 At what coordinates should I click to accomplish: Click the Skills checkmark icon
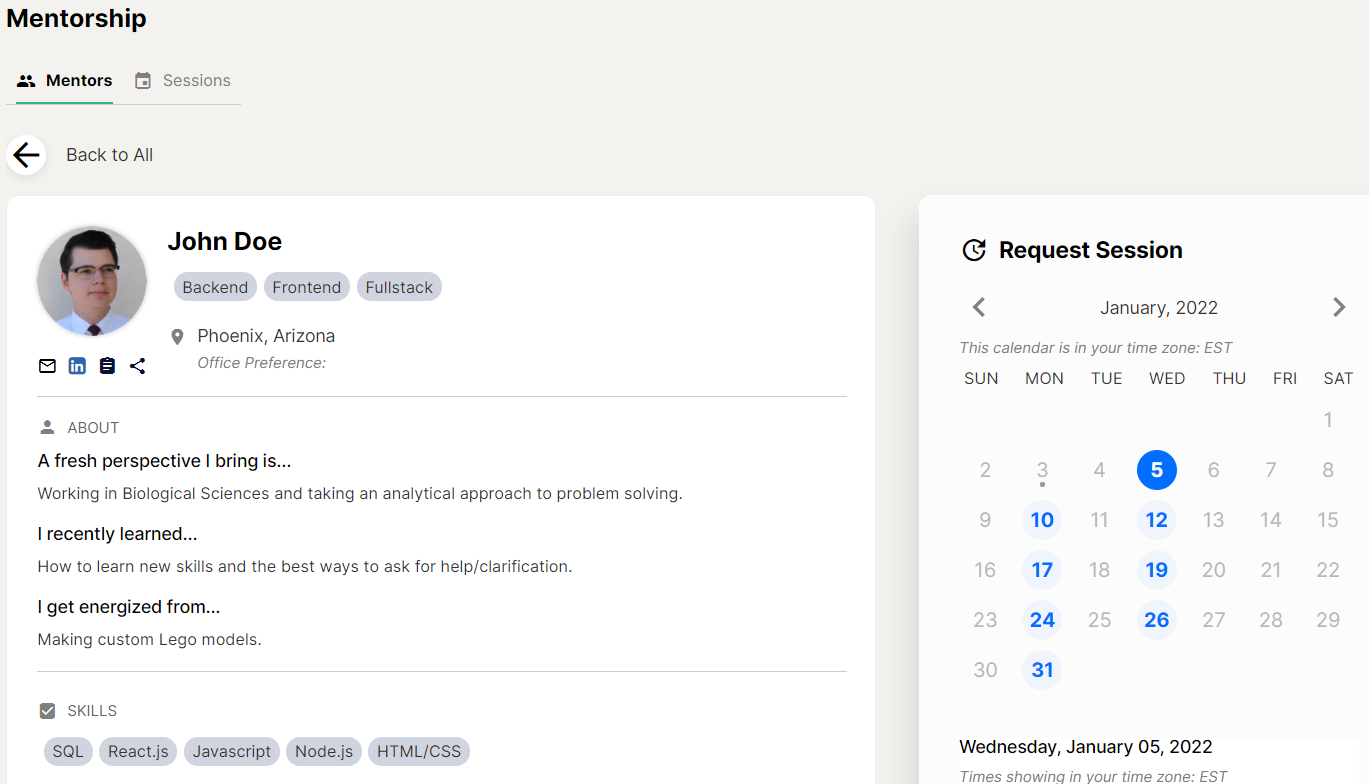click(x=47, y=711)
